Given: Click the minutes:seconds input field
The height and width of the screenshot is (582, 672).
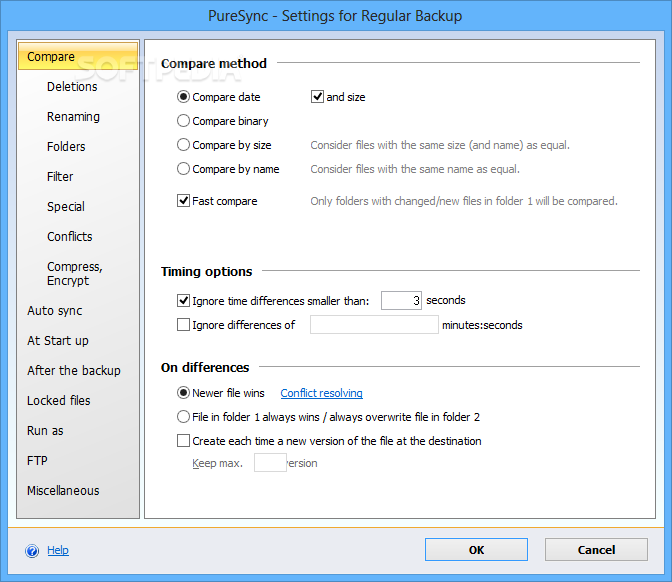Looking at the screenshot, I should coord(374,324).
